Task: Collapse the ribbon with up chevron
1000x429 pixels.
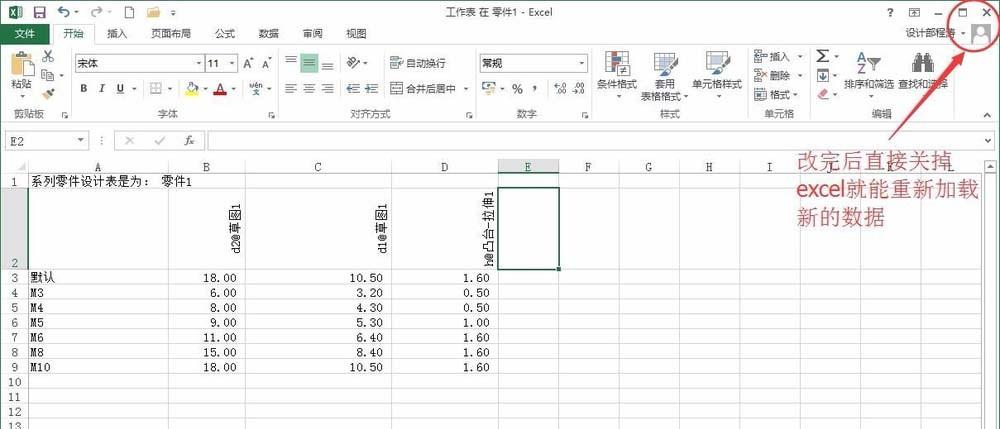Action: [x=987, y=115]
